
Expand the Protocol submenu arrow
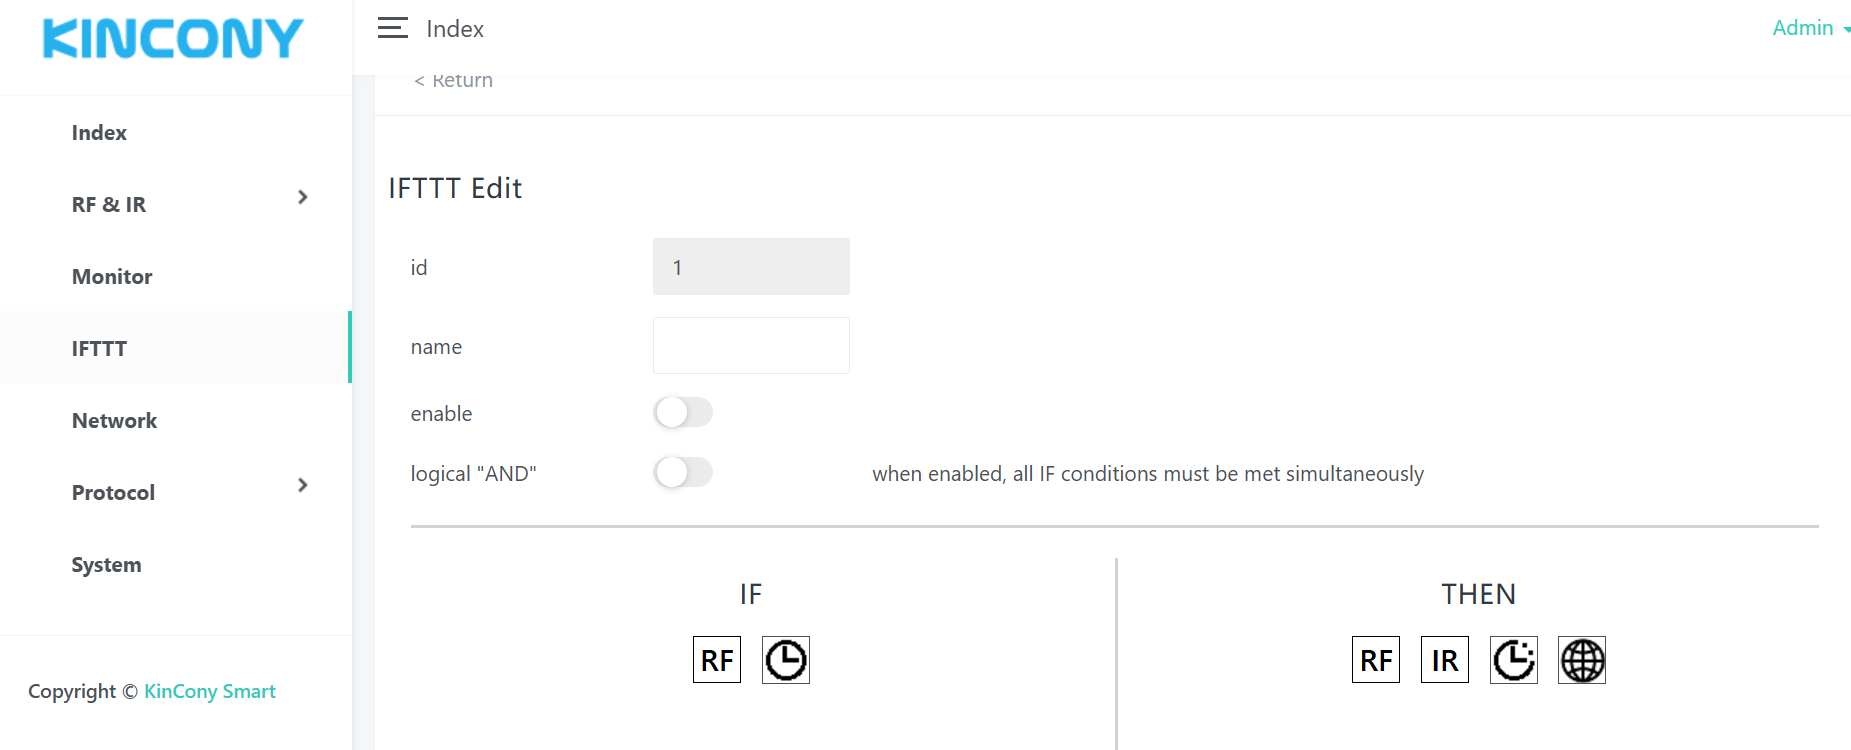pos(302,485)
